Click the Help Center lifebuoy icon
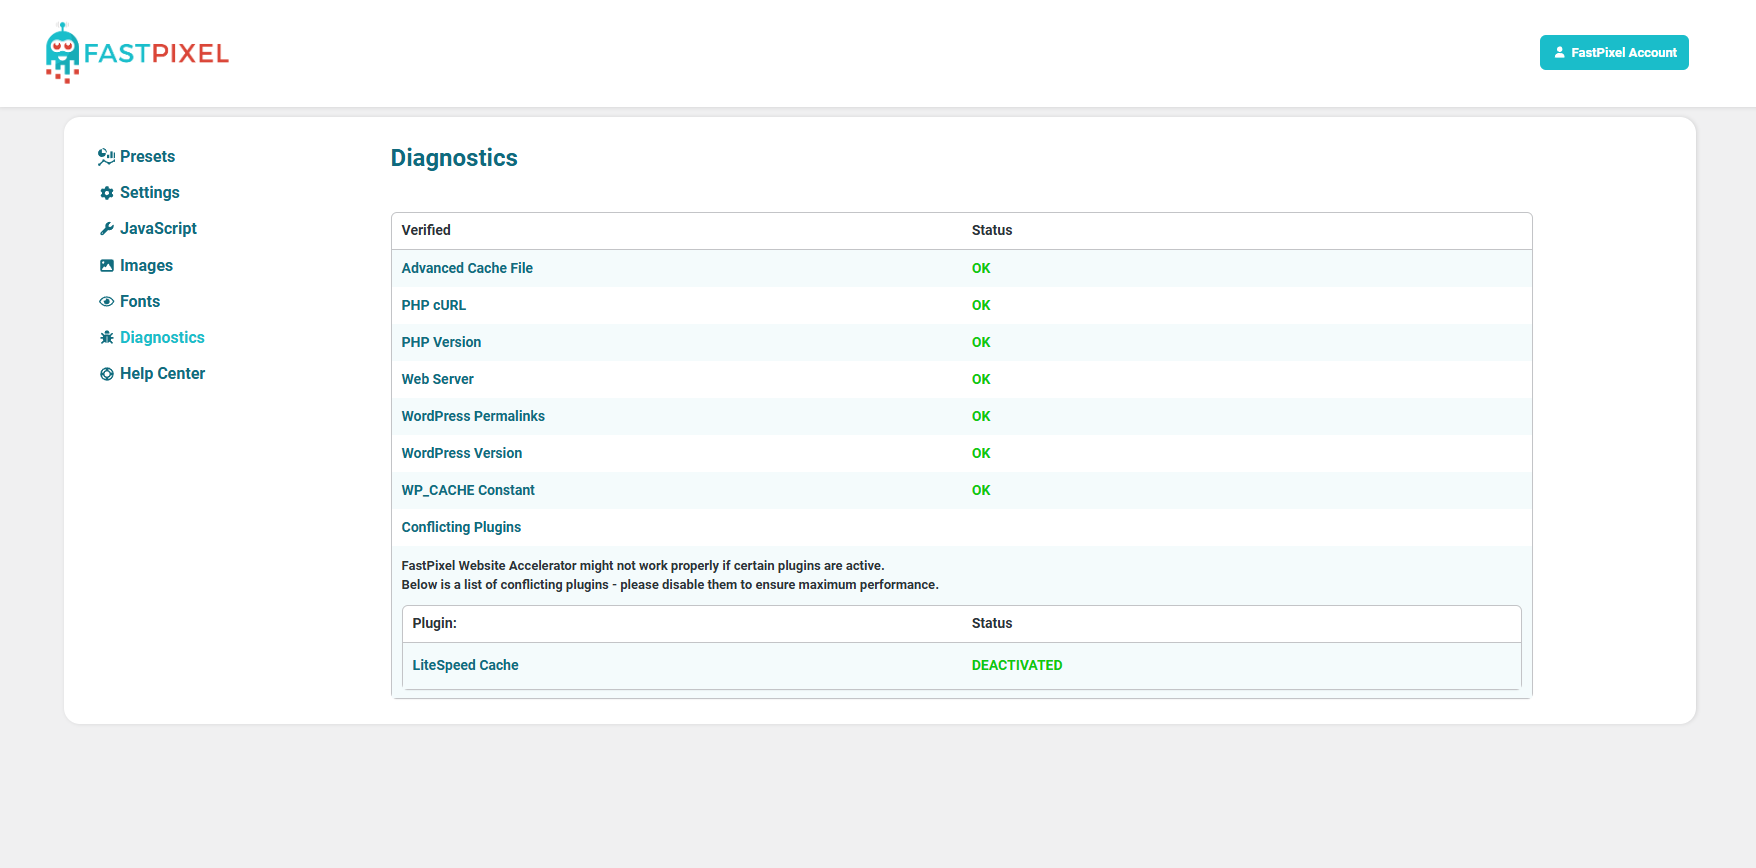The width and height of the screenshot is (1756, 868). pos(107,374)
